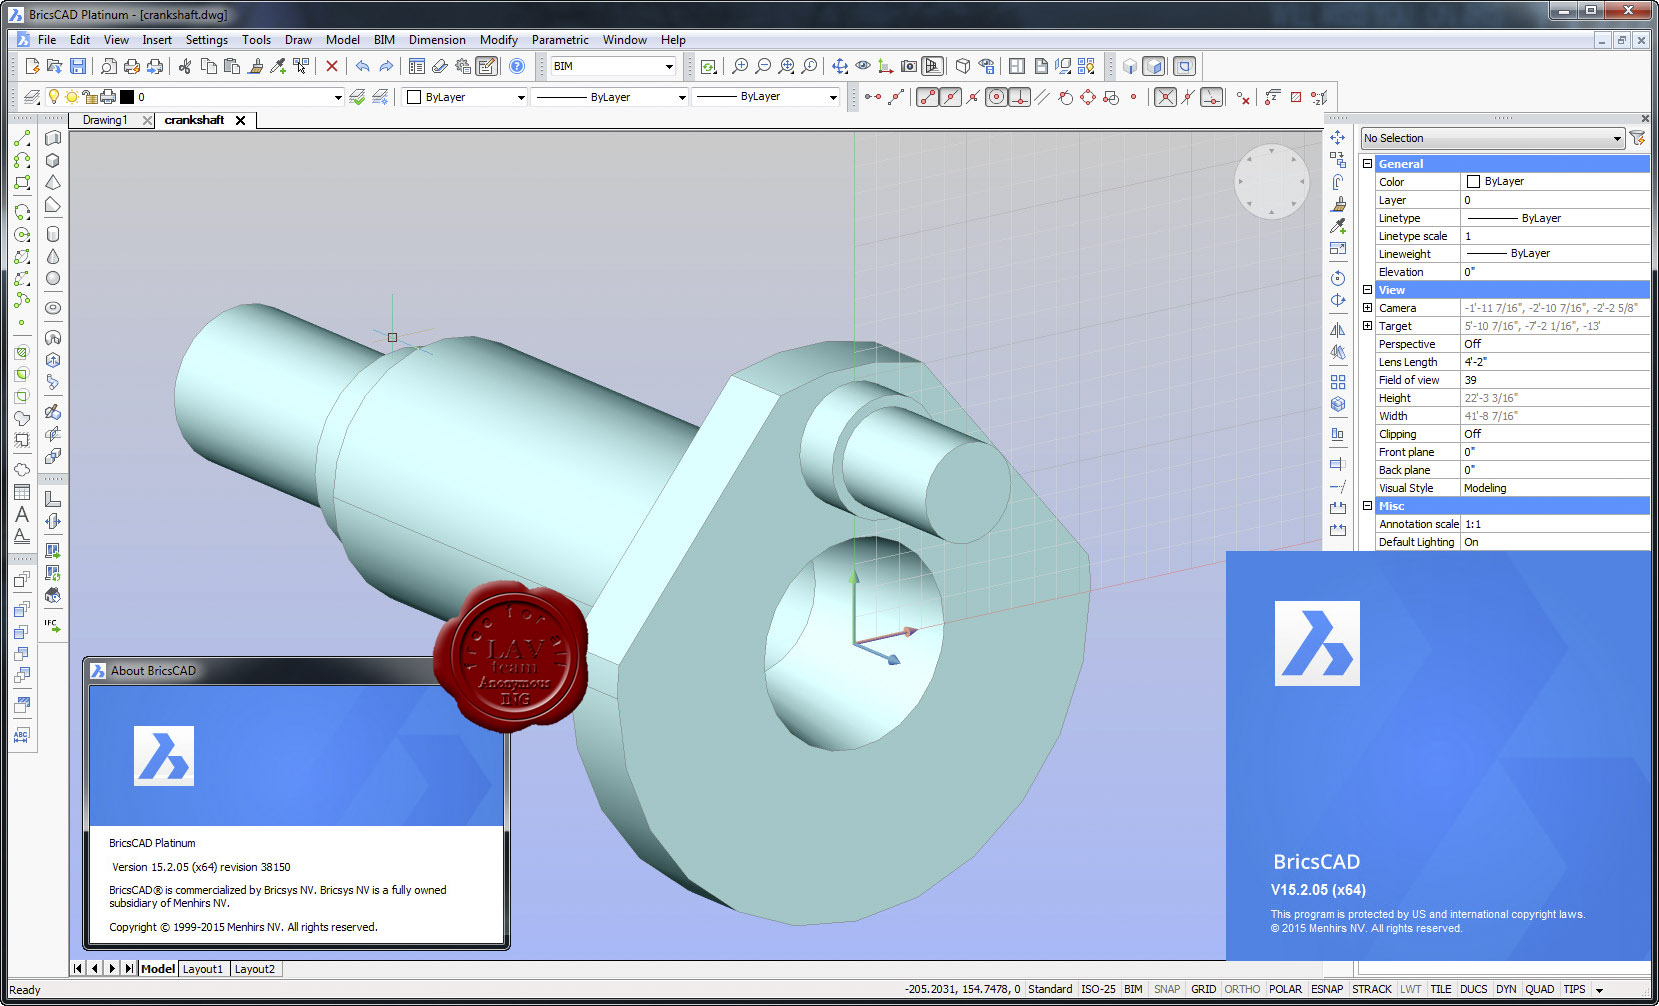This screenshot has width=1659, height=1006.
Task: Open the toolbar lineweight ByLayer dropdown
Action: [x=833, y=97]
